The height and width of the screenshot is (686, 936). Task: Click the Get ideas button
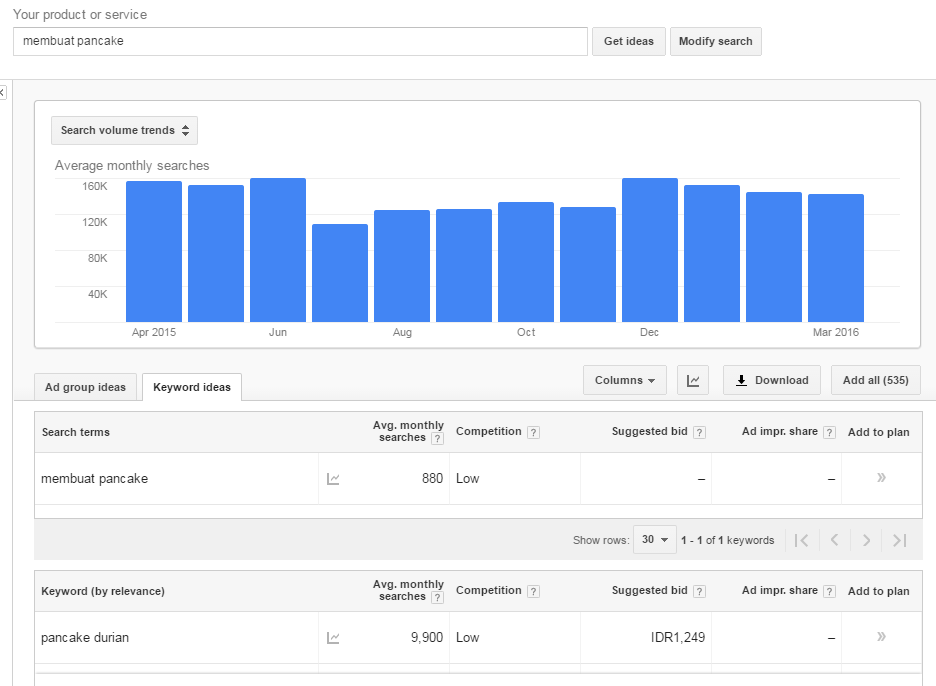click(x=629, y=41)
